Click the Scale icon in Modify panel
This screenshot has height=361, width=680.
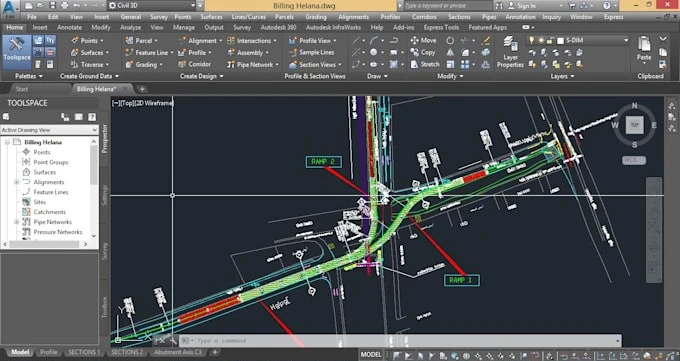450,64
